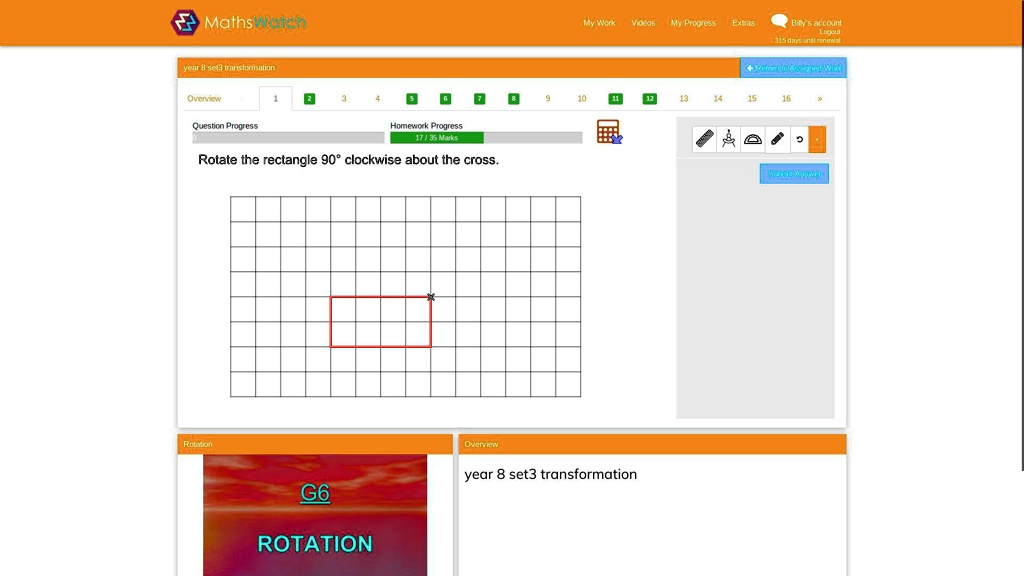Screen dimensions: 1024x576
Task: Select completed question 12
Action: (x=649, y=98)
